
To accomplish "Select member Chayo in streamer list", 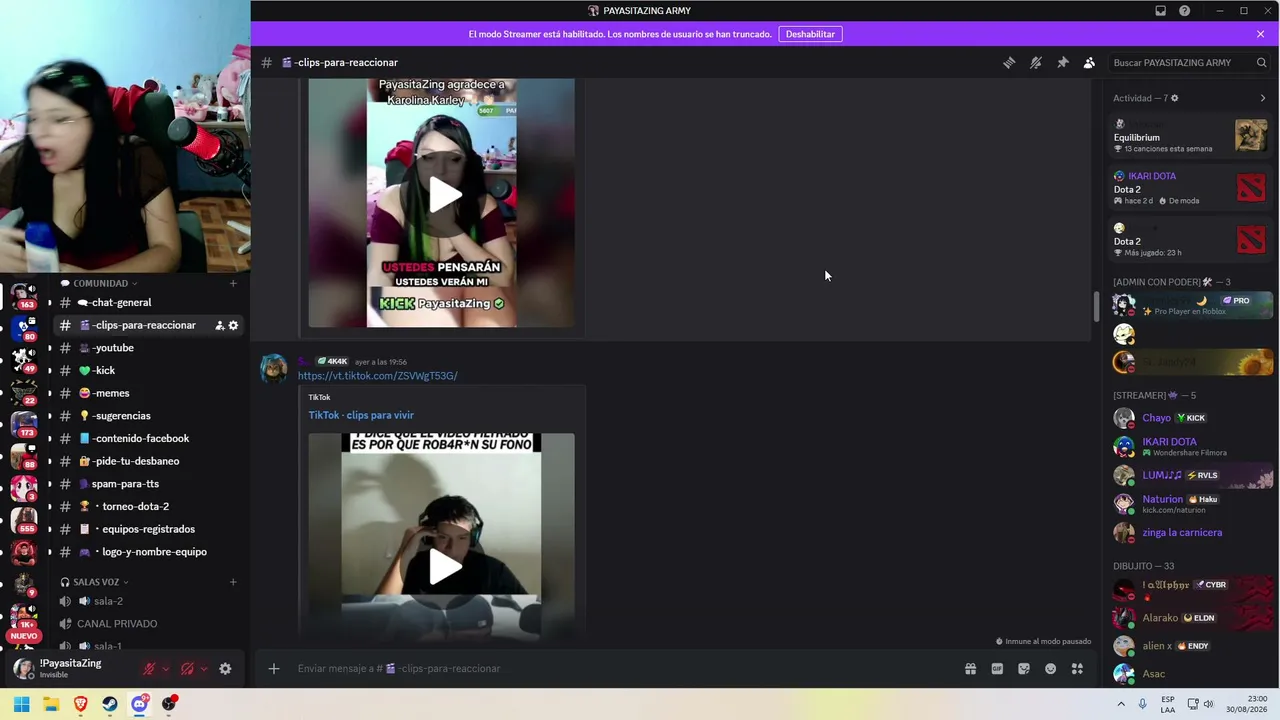I will [1191, 418].
